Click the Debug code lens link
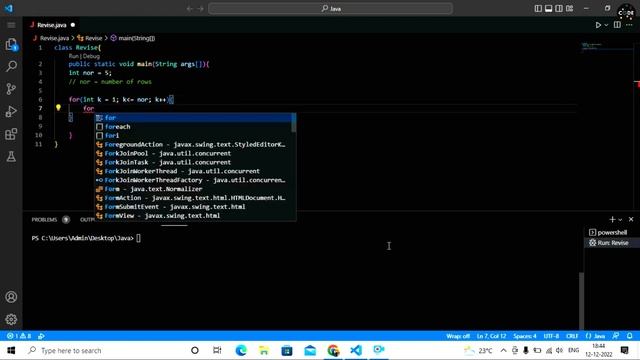Screen dimensions: 640x360 point(91,56)
